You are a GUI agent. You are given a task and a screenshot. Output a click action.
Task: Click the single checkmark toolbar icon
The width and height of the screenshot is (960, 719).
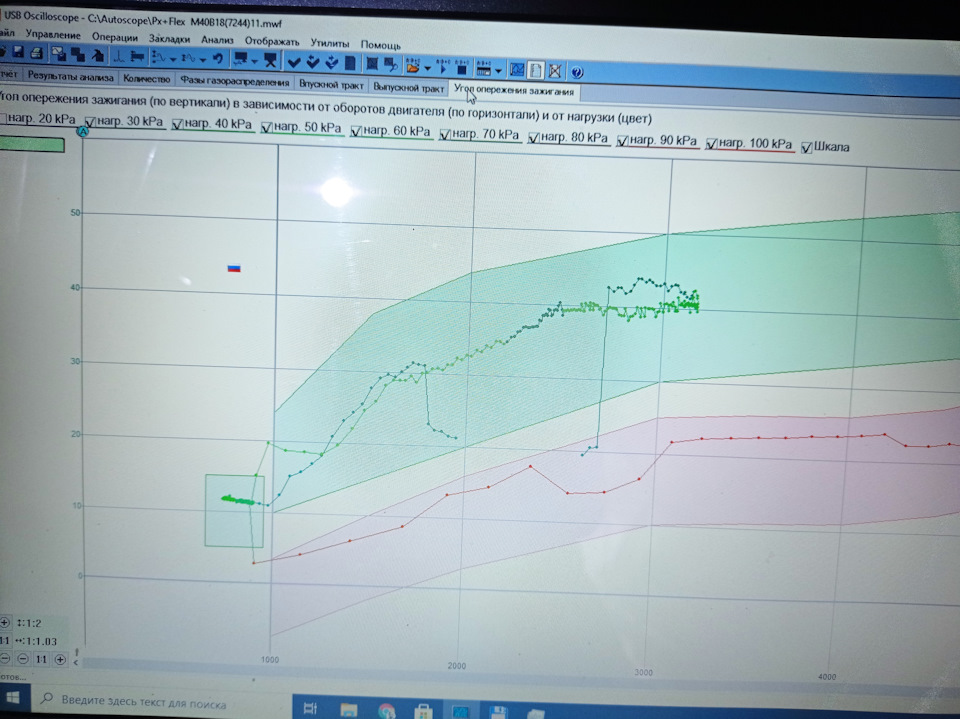pos(294,61)
